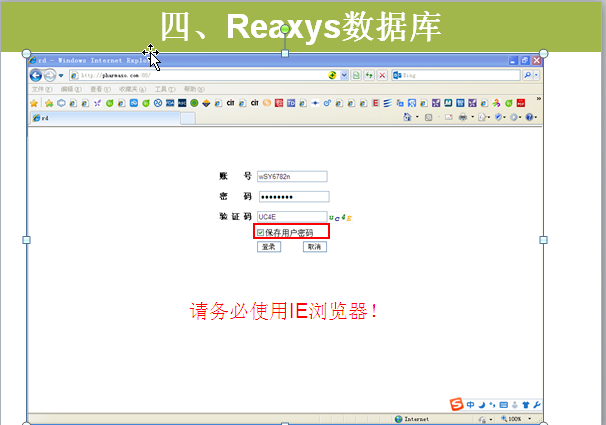
Task: Open the red PDF favorite icon
Action: click(521, 103)
